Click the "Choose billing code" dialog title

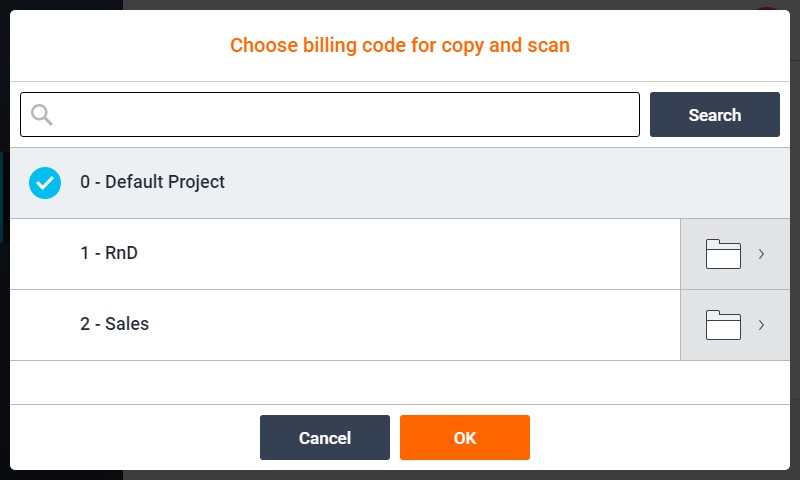[400, 45]
